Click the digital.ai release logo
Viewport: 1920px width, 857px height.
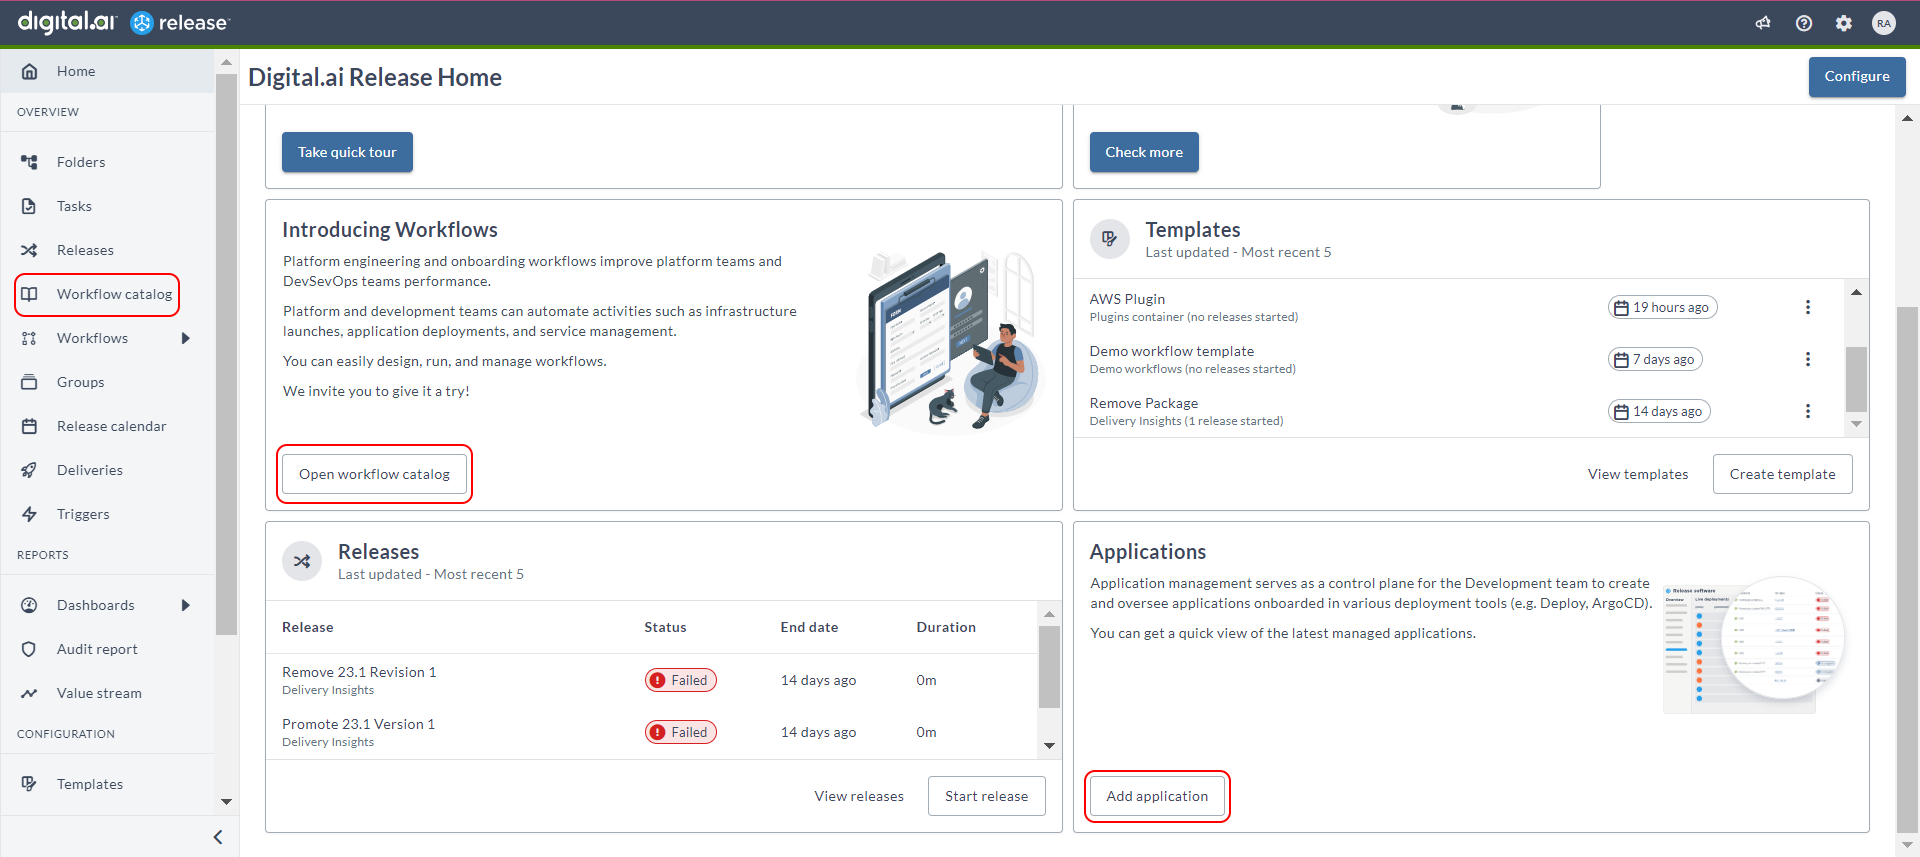(124, 22)
